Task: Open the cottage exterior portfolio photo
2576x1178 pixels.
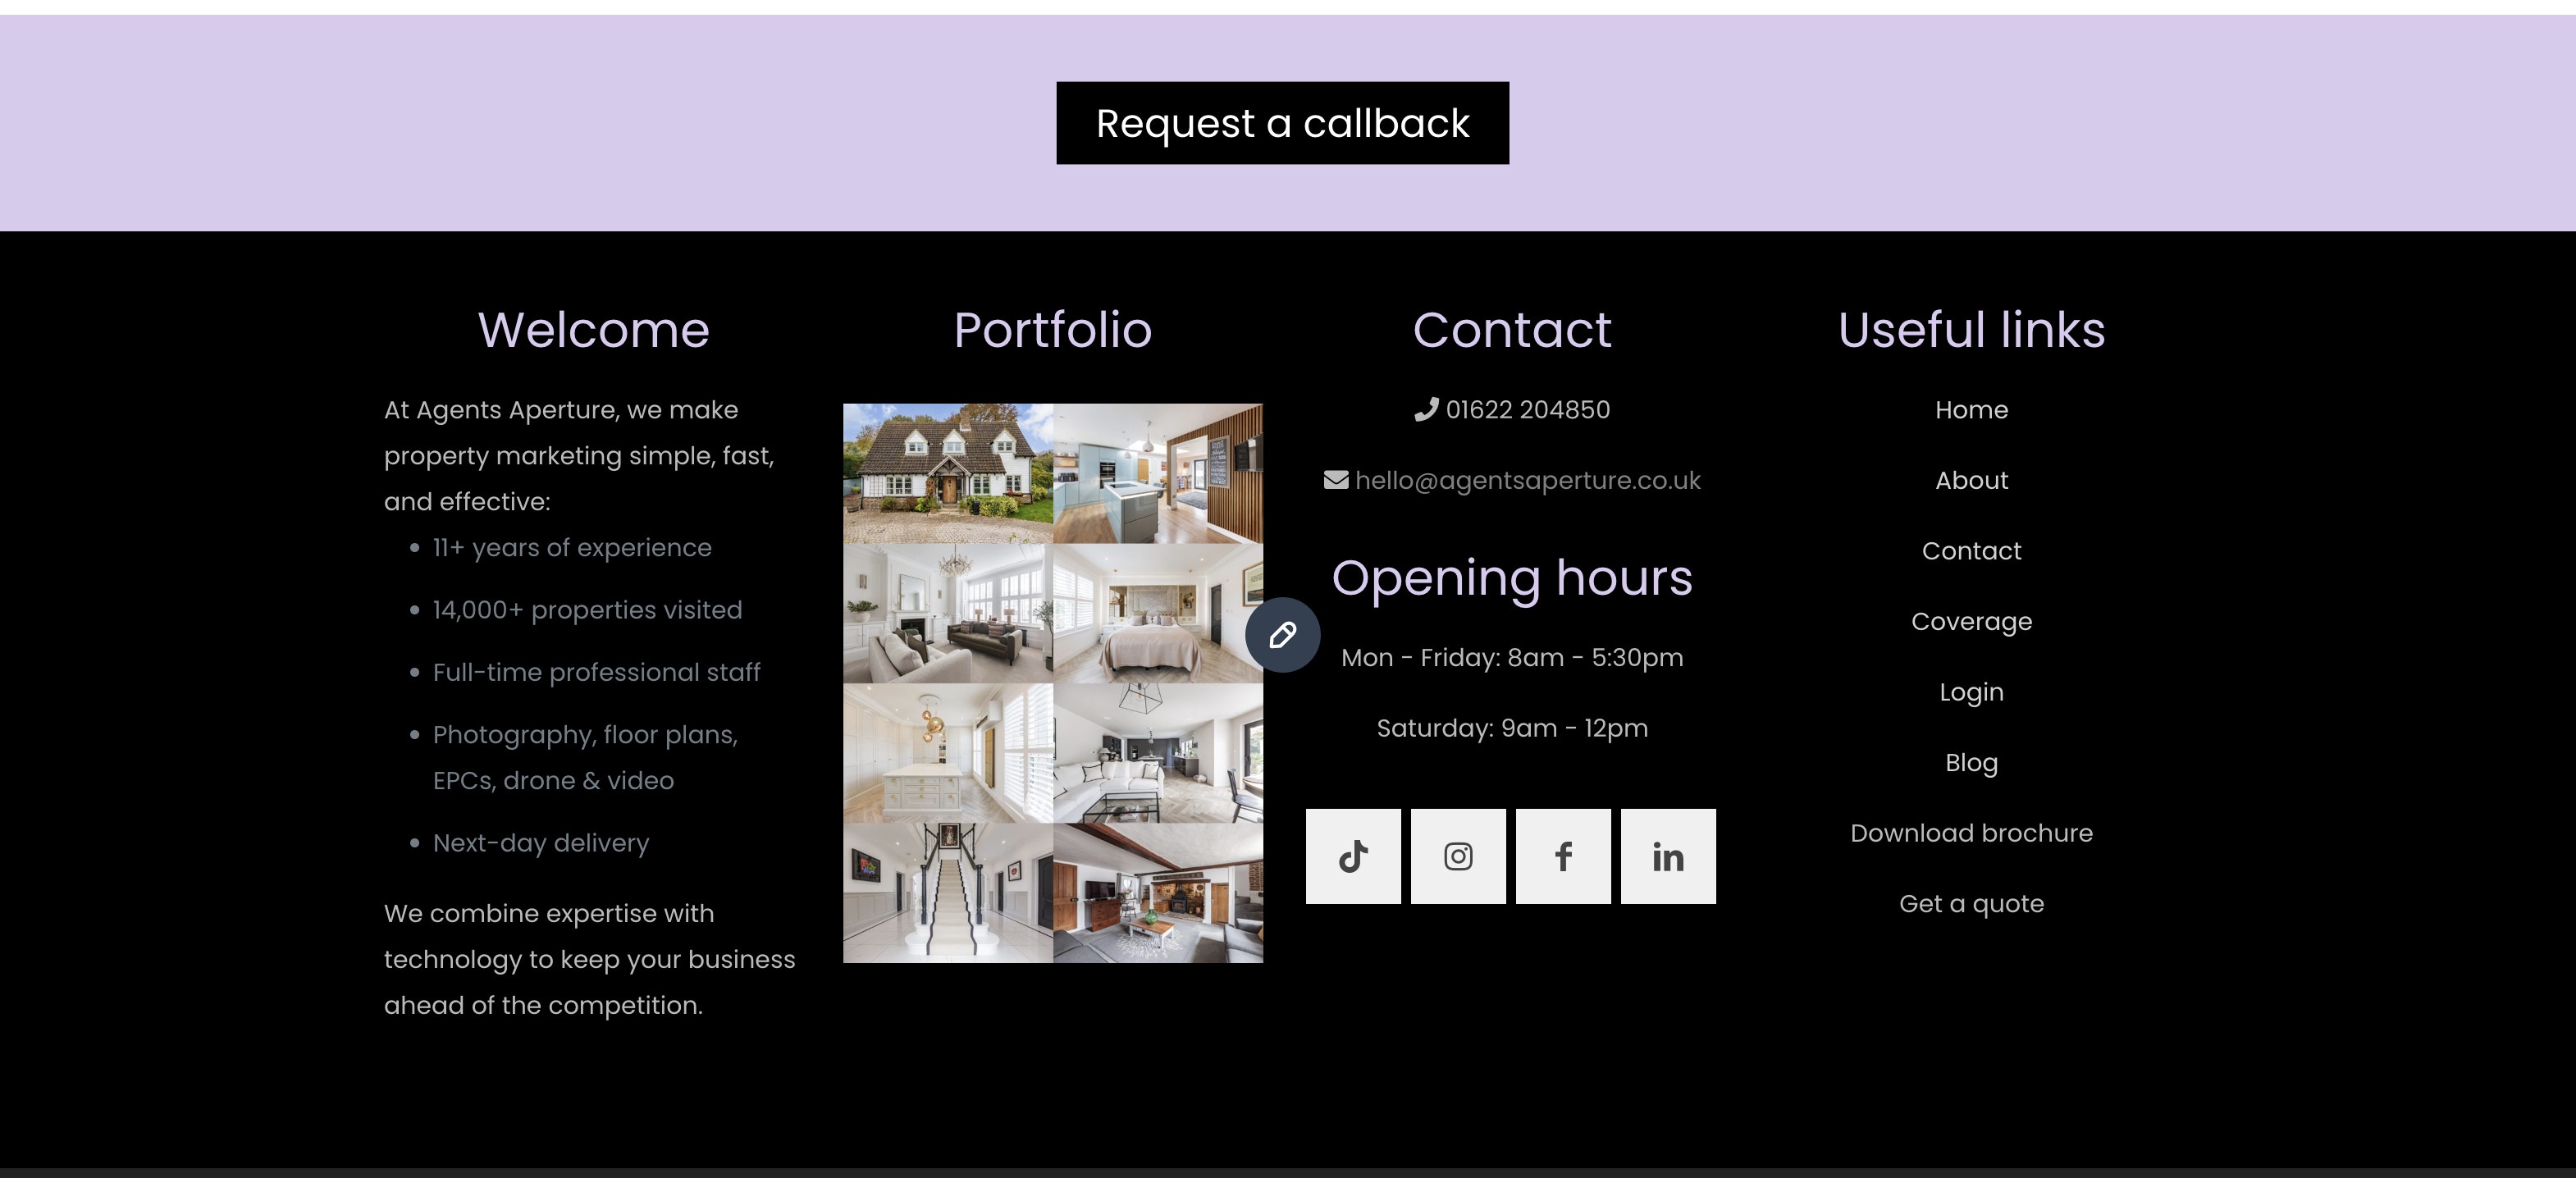Action: [x=947, y=473]
